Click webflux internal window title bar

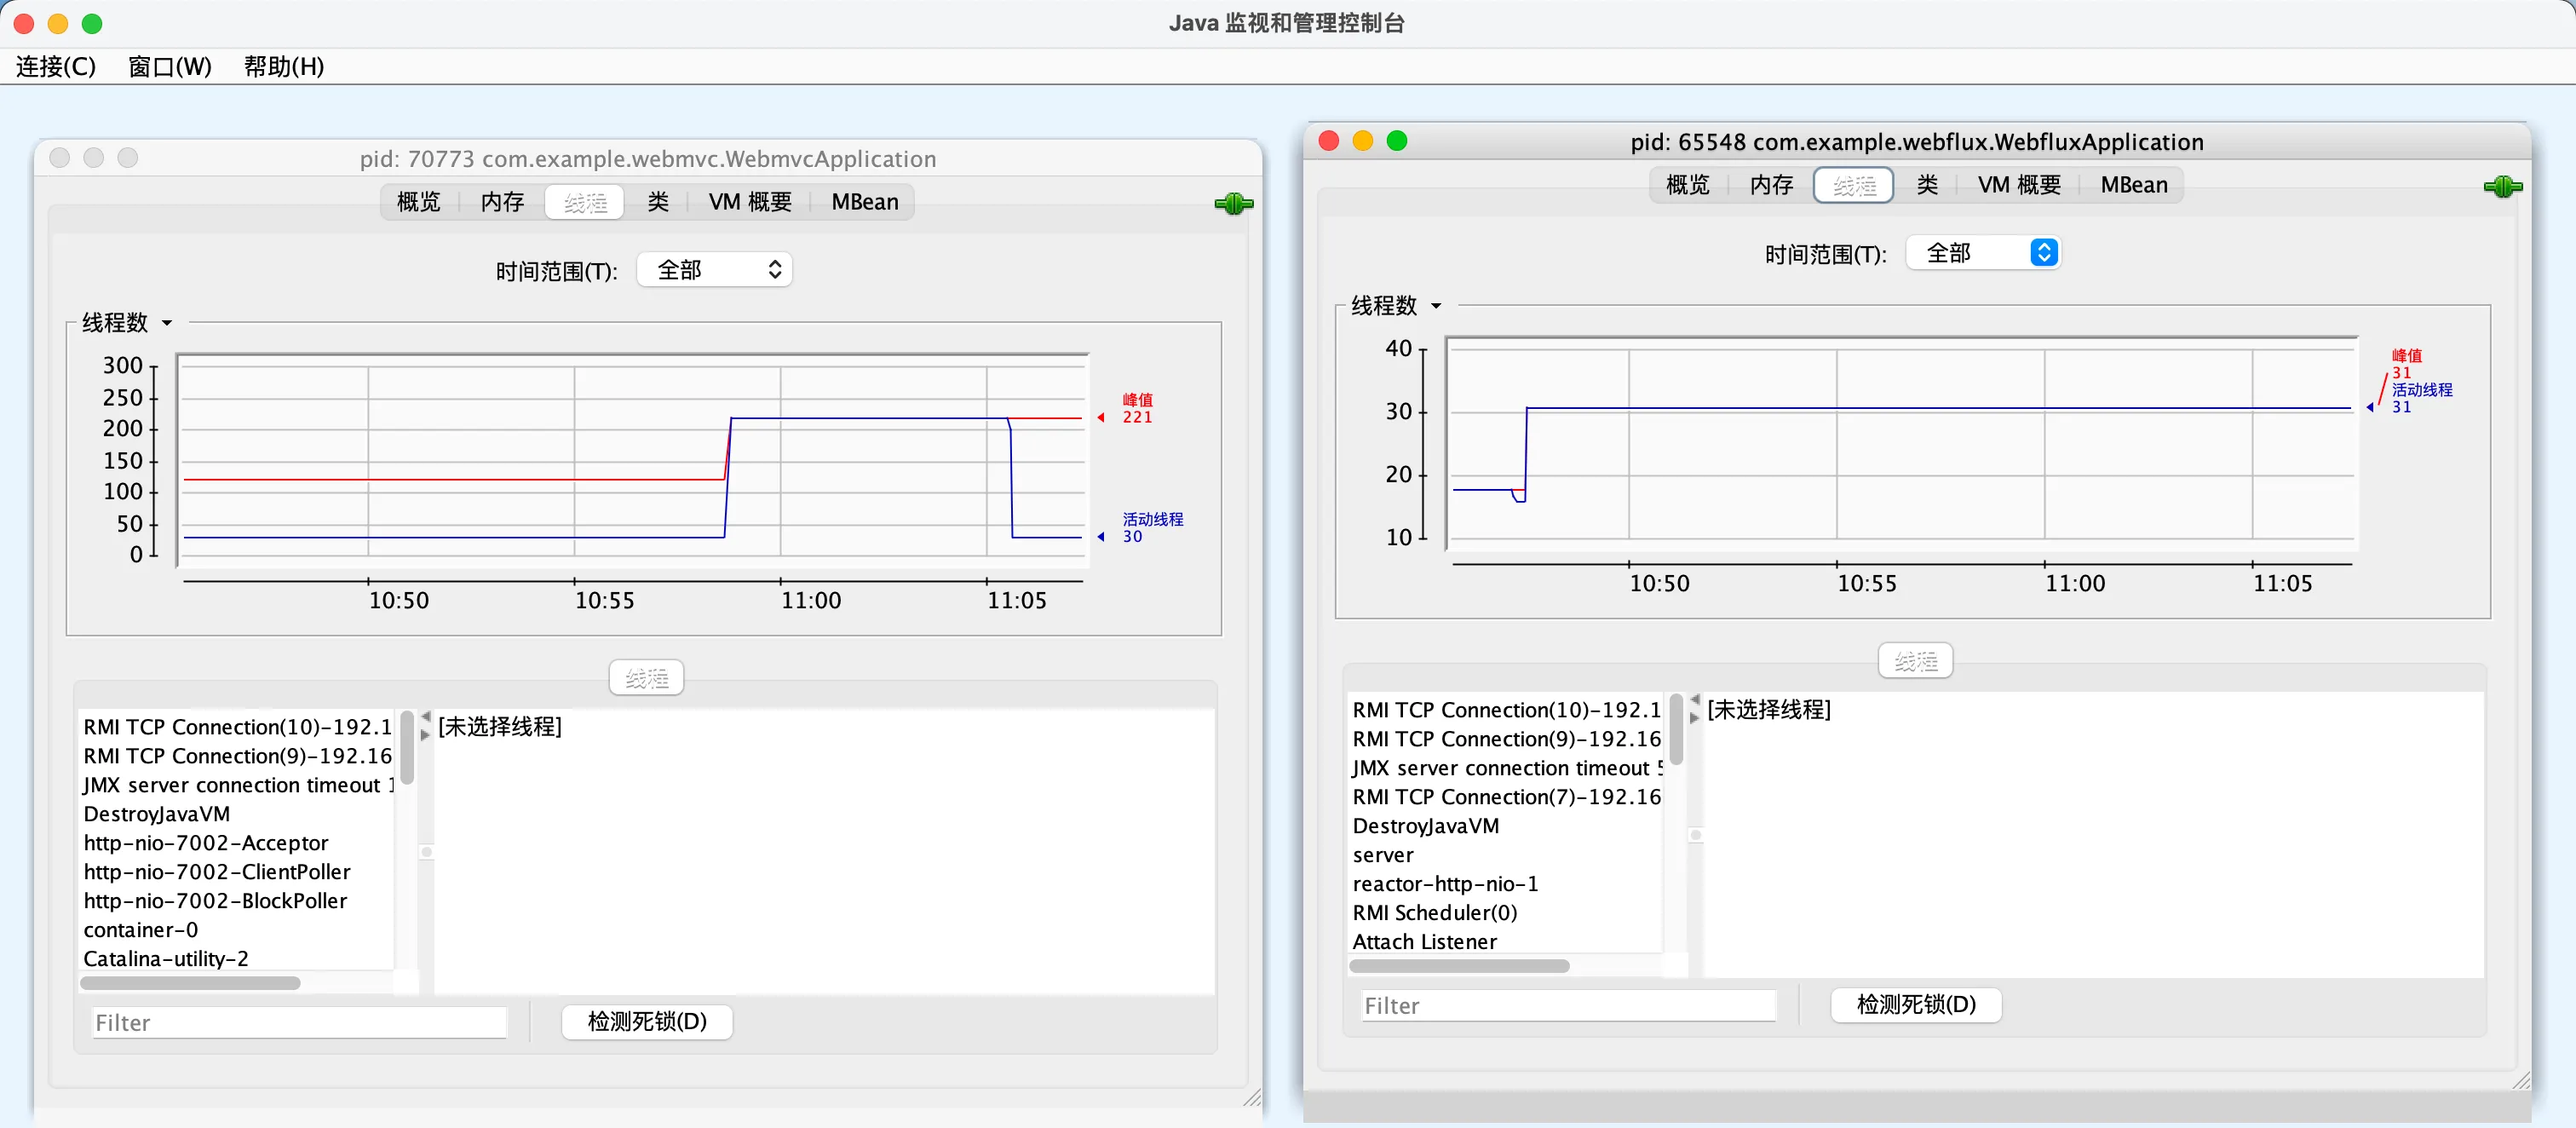coord(1917,142)
